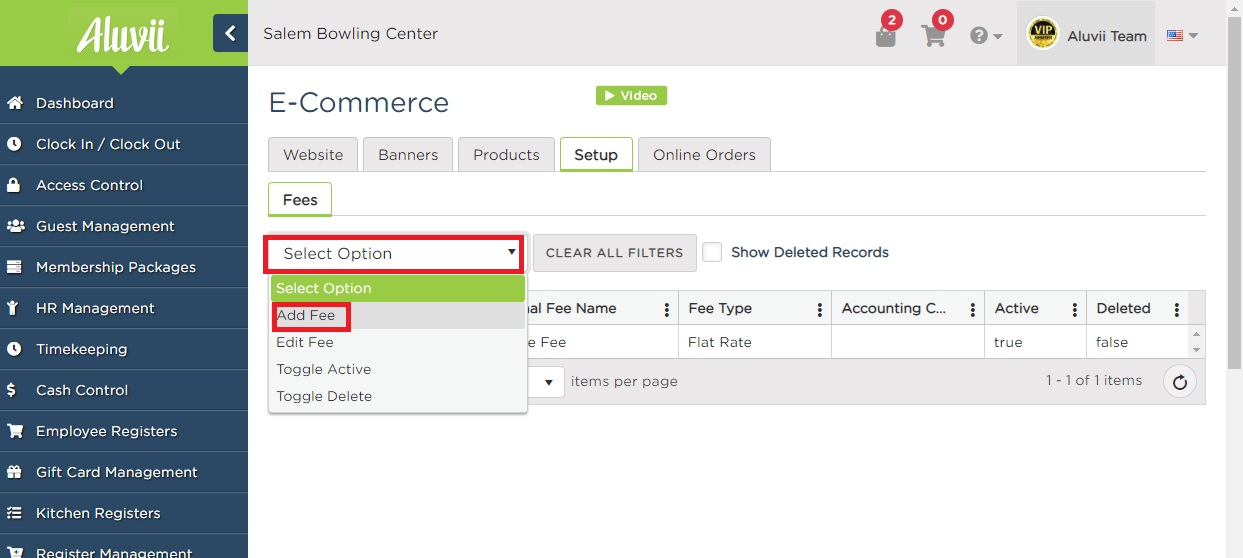Switch to the Products tab
The width and height of the screenshot is (1243, 558).
point(506,155)
